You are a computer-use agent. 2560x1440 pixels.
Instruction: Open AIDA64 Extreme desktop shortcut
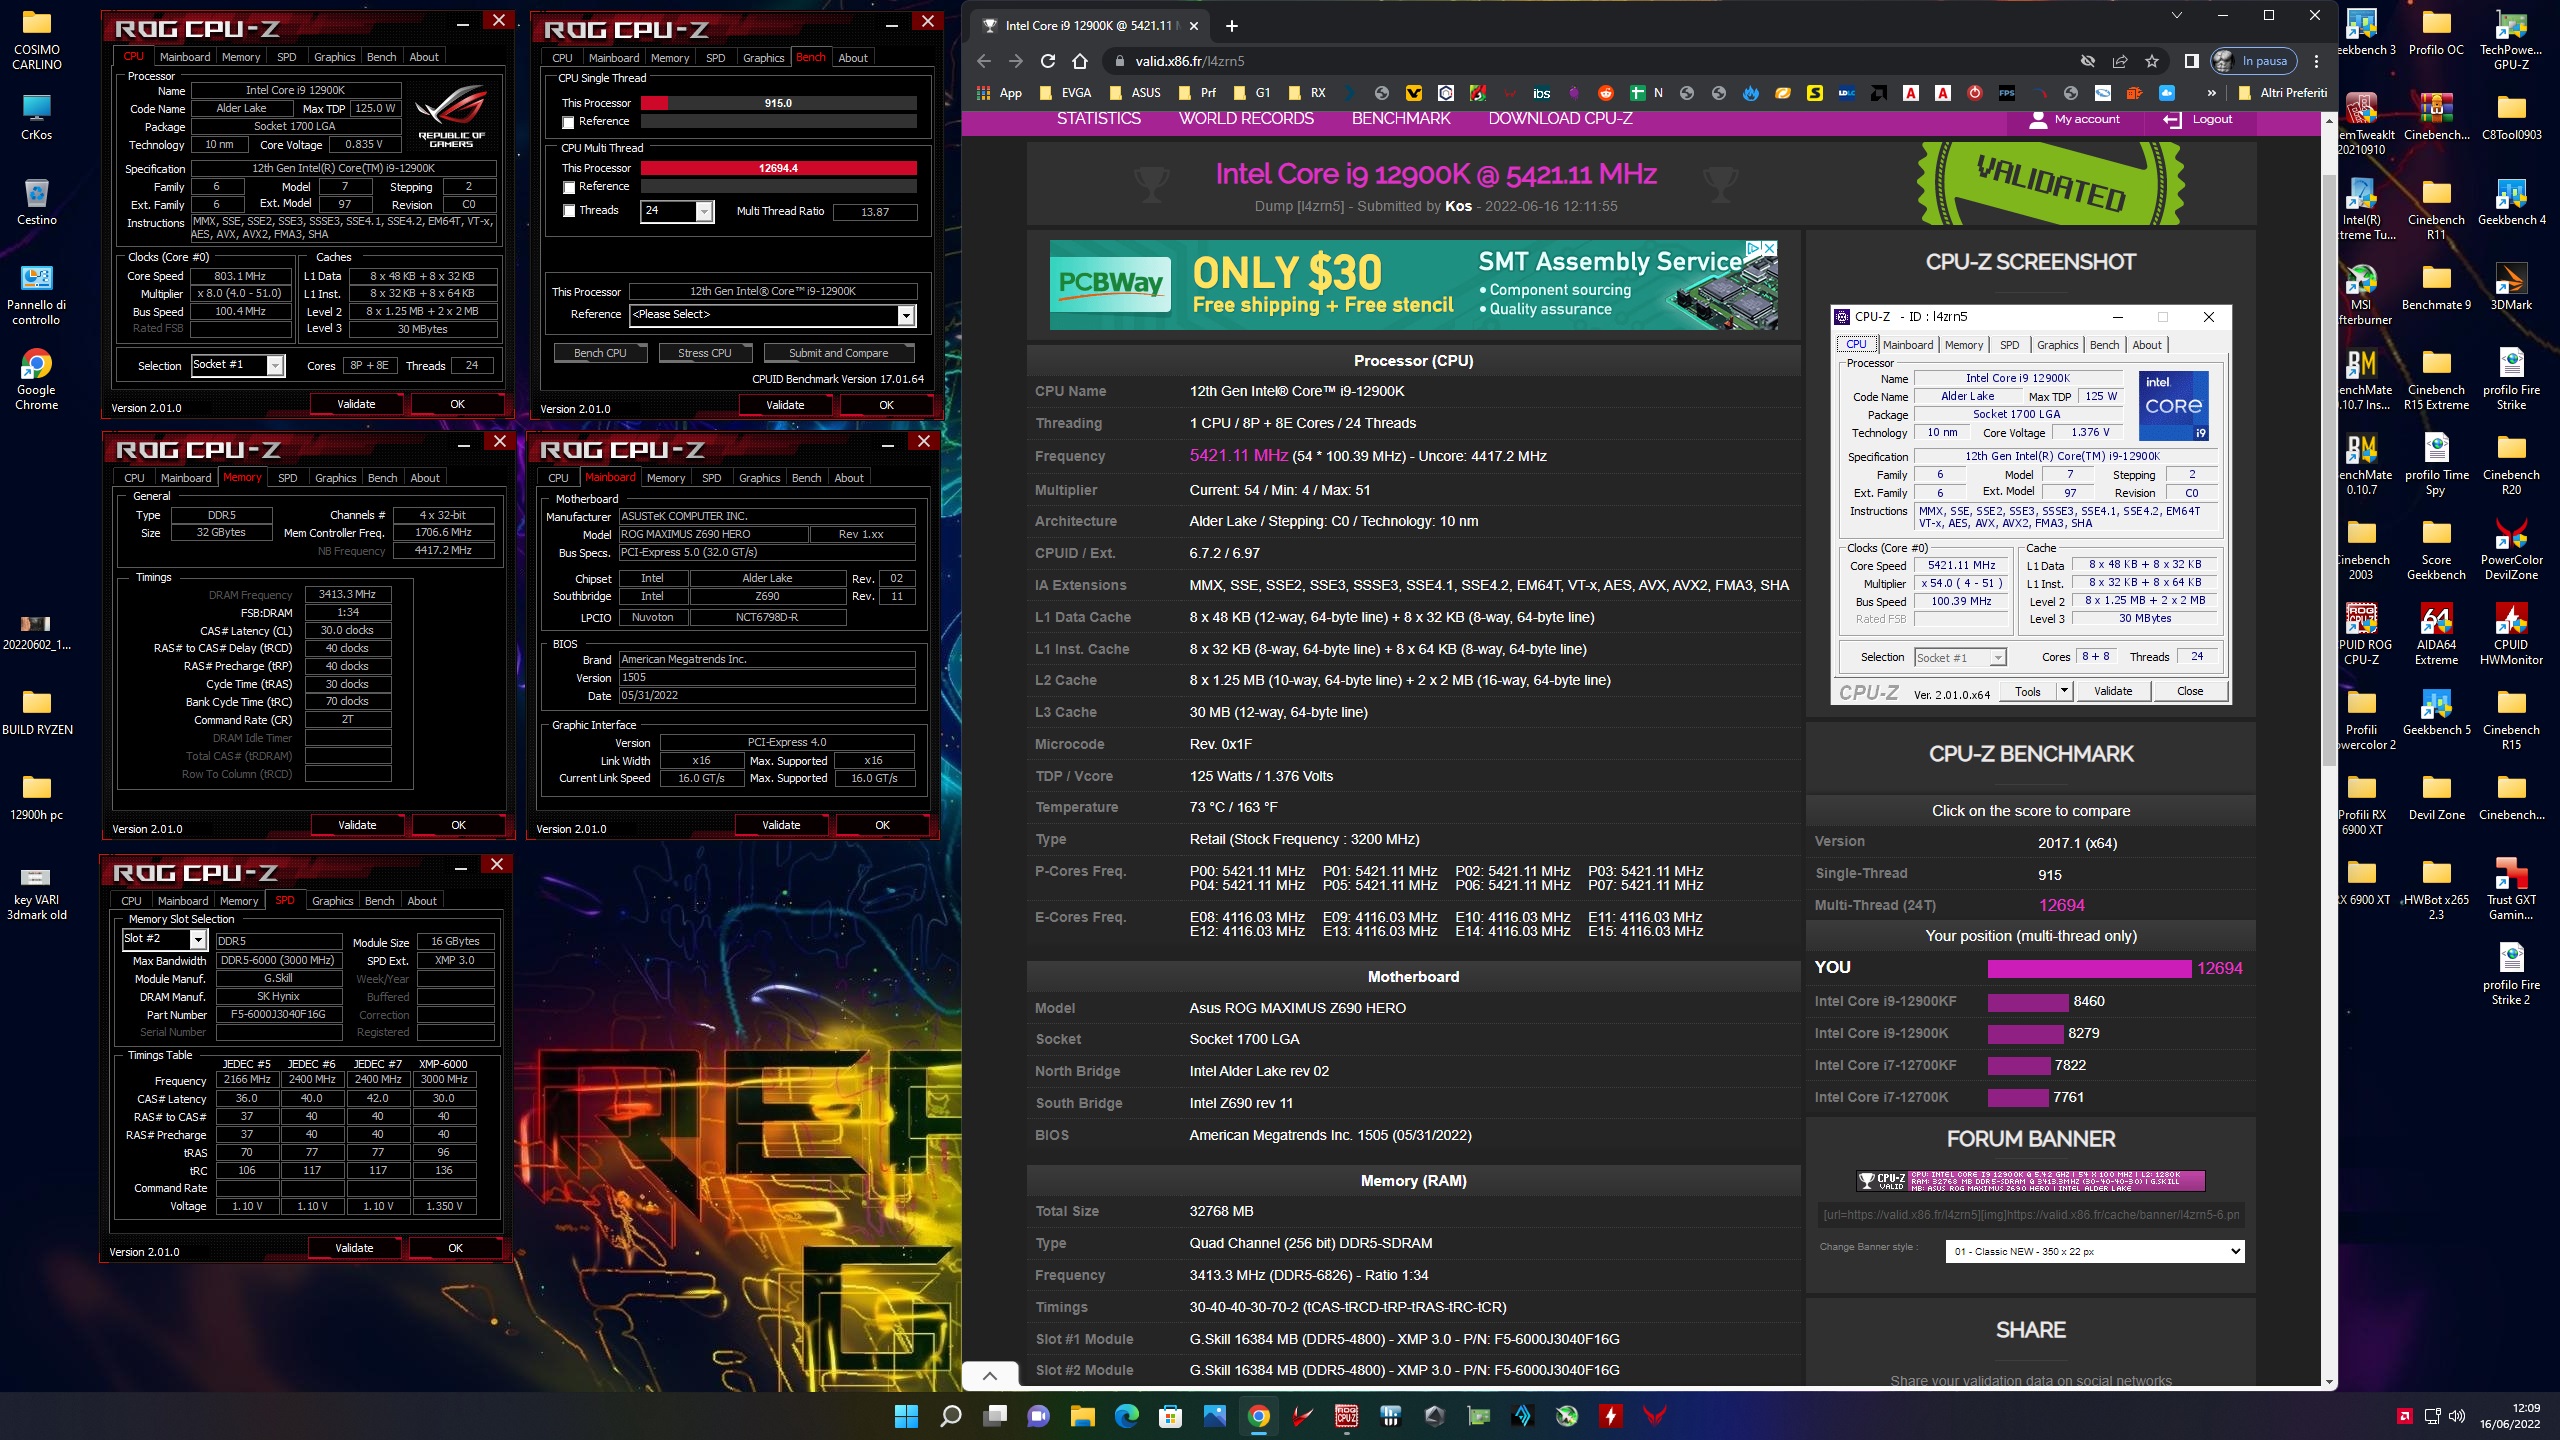2436,633
